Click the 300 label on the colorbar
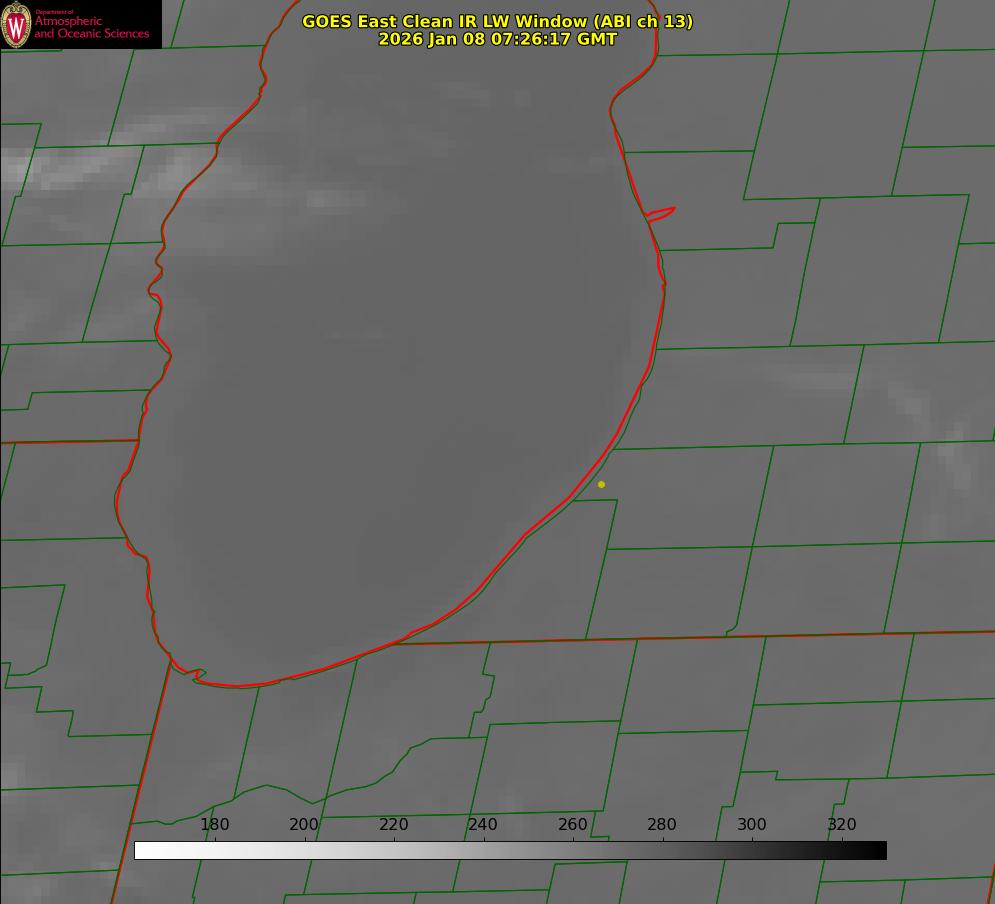This screenshot has height=904, width=995. tap(752, 824)
